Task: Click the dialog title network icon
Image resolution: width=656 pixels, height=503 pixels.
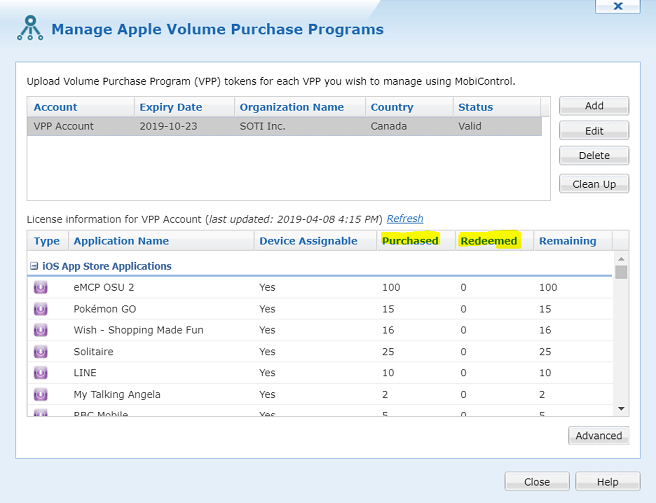Action: click(x=30, y=29)
